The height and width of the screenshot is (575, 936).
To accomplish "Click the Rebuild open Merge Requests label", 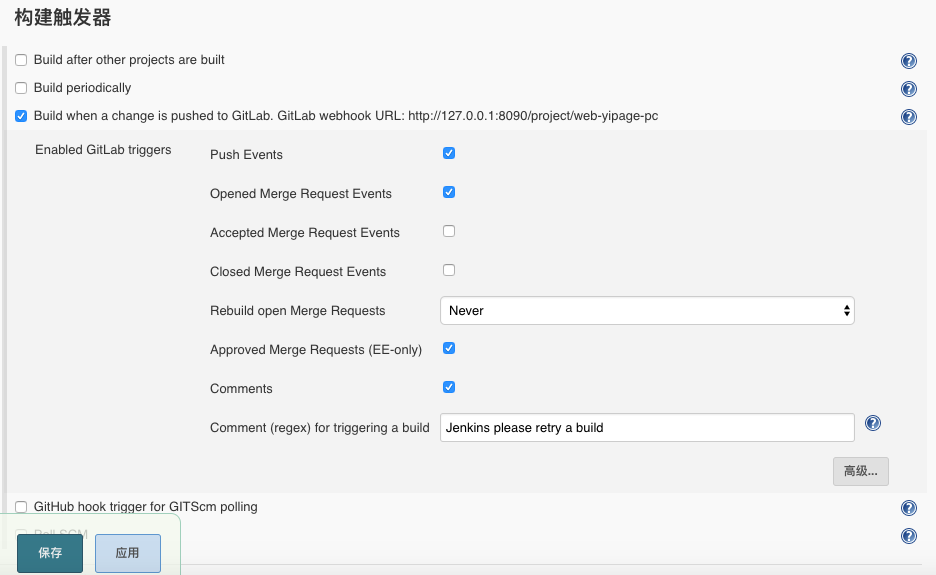I will 297,311.
